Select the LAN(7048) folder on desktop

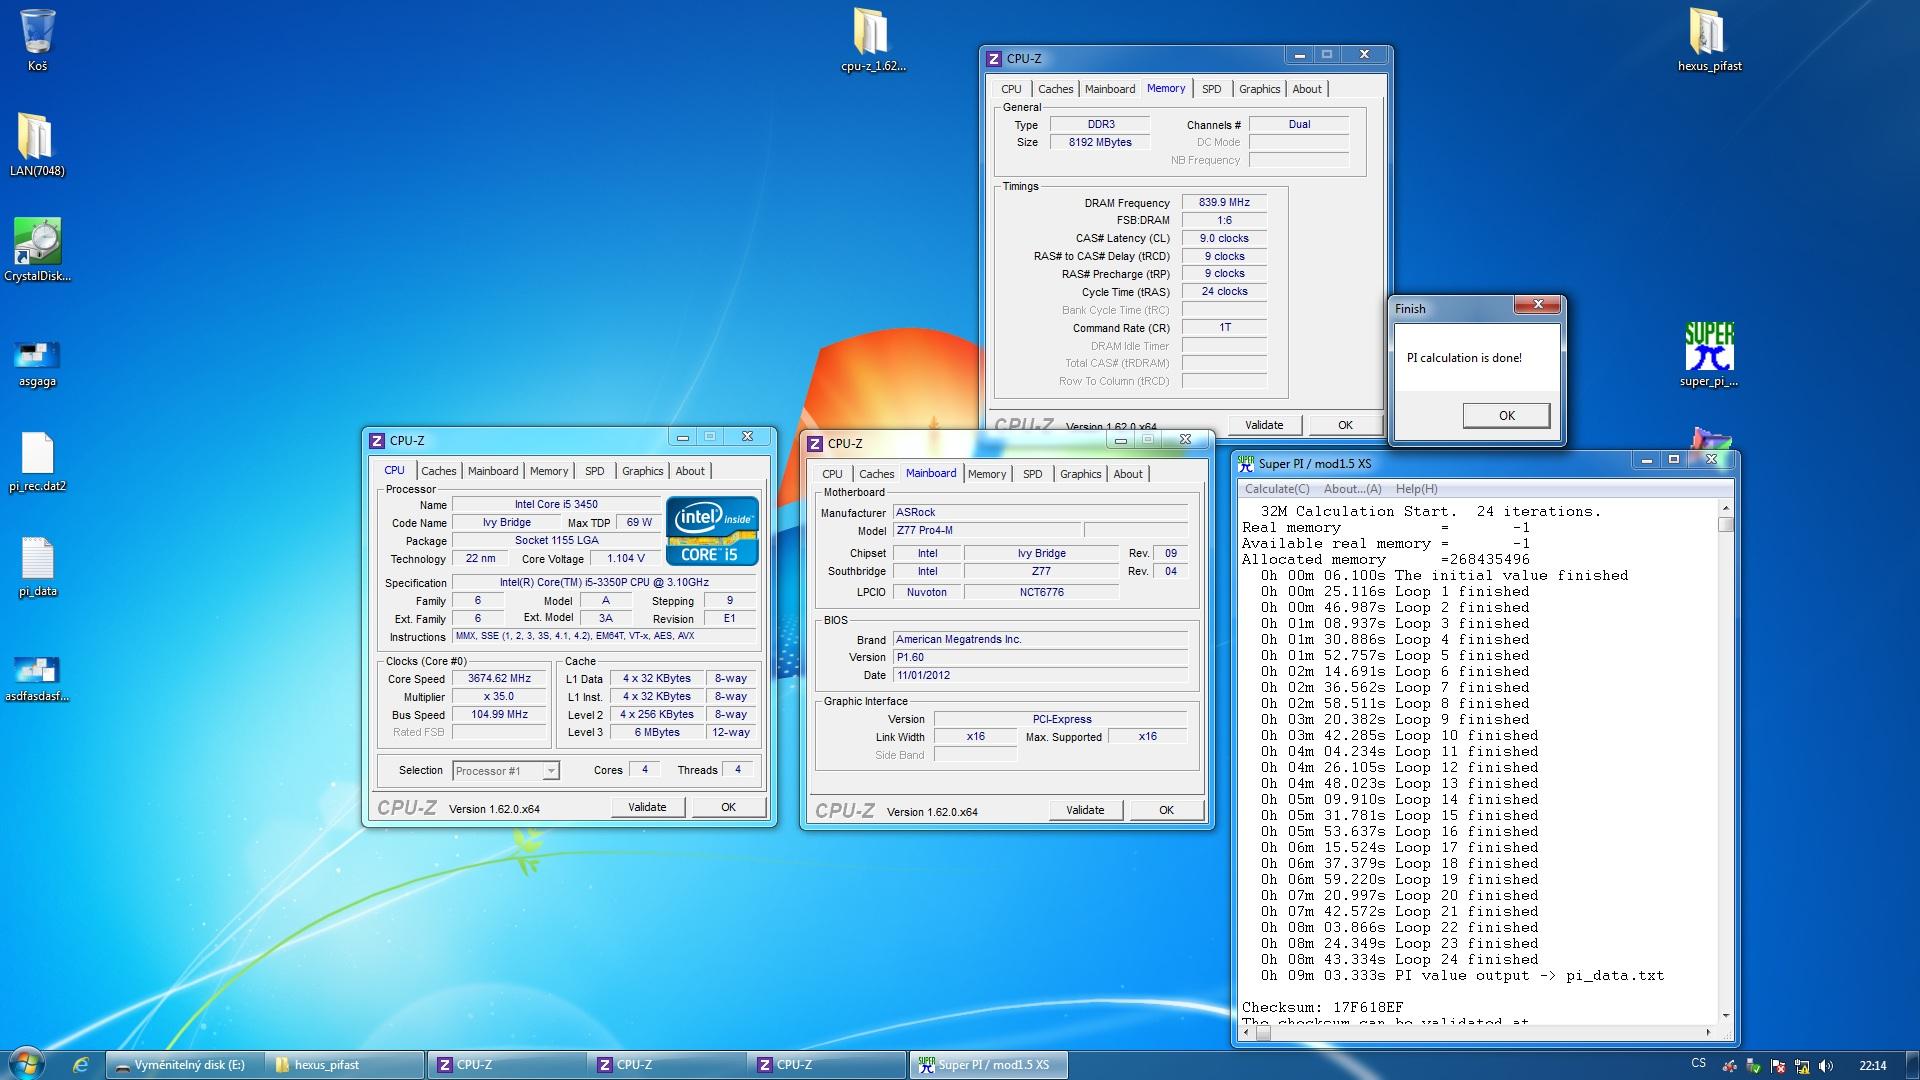[37, 145]
